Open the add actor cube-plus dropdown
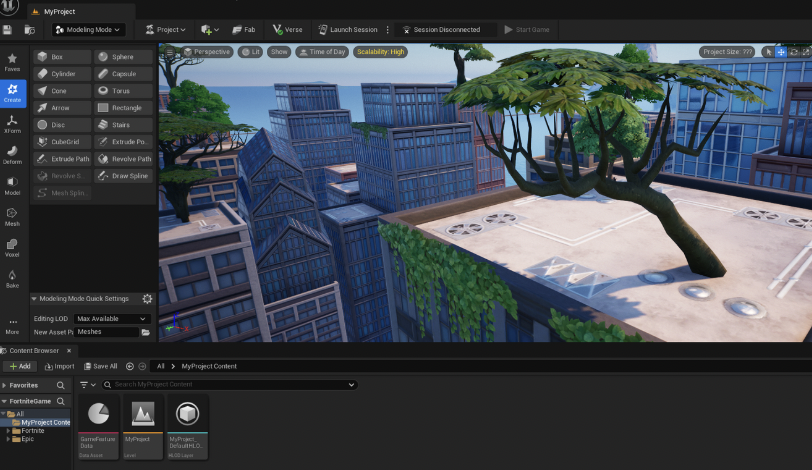The width and height of the screenshot is (812, 470). click(x=210, y=30)
